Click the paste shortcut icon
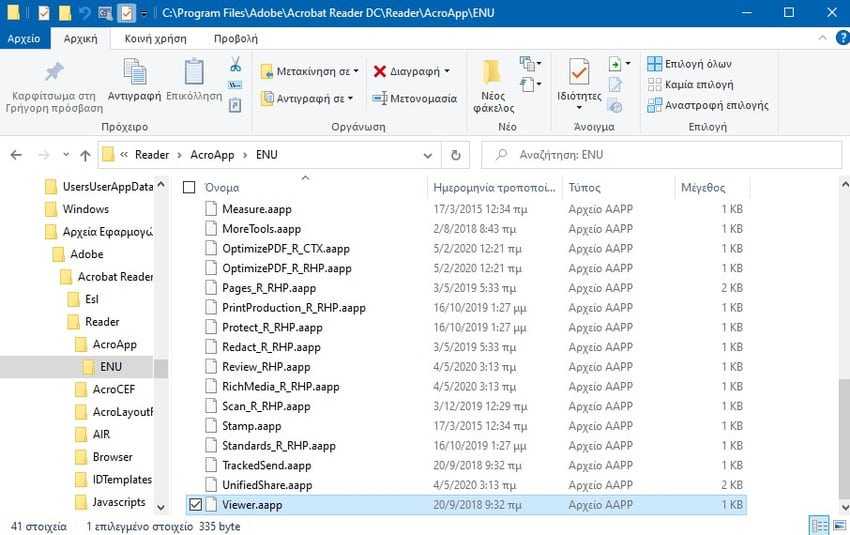 235,105
